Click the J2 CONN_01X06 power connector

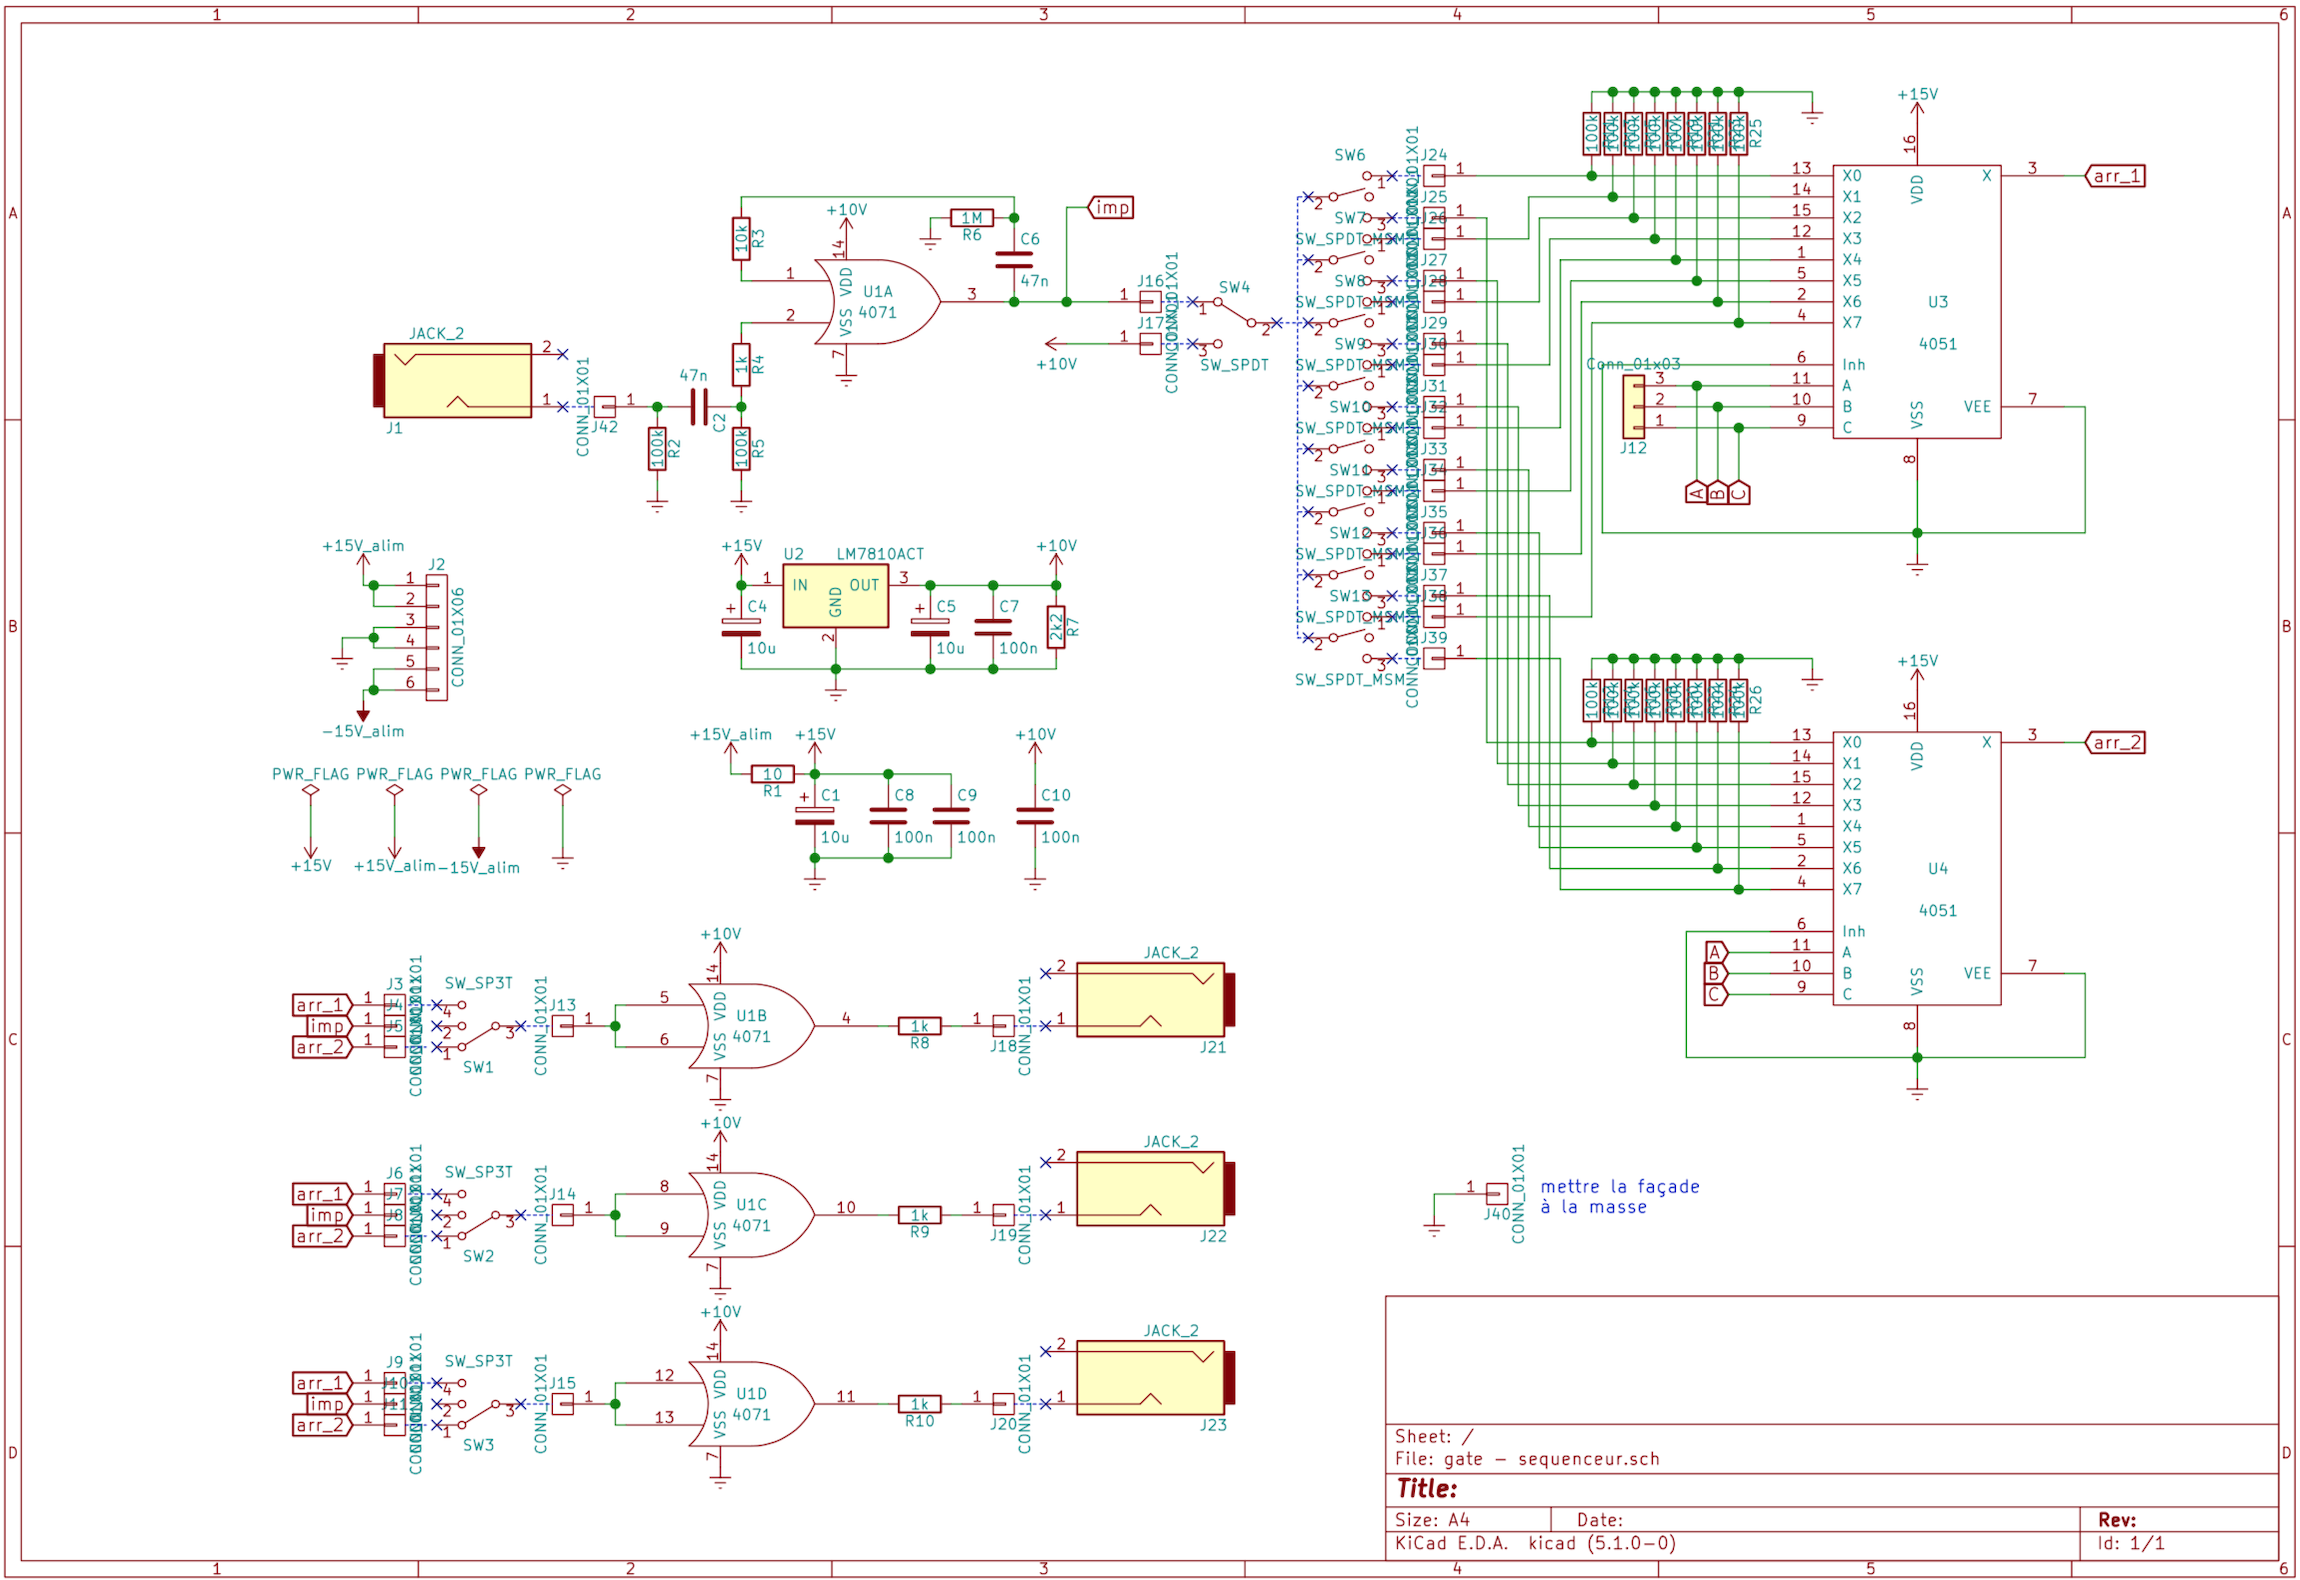[436, 637]
